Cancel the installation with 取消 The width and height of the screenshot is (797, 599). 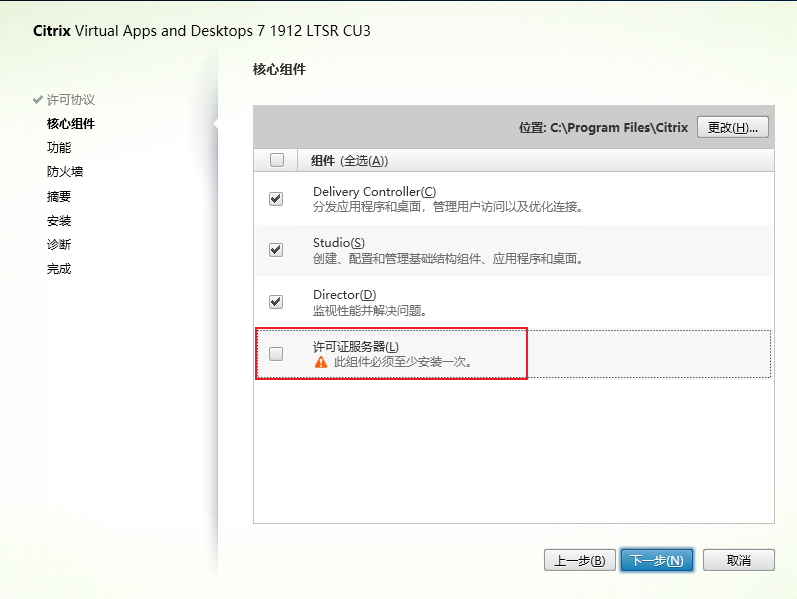click(x=738, y=560)
